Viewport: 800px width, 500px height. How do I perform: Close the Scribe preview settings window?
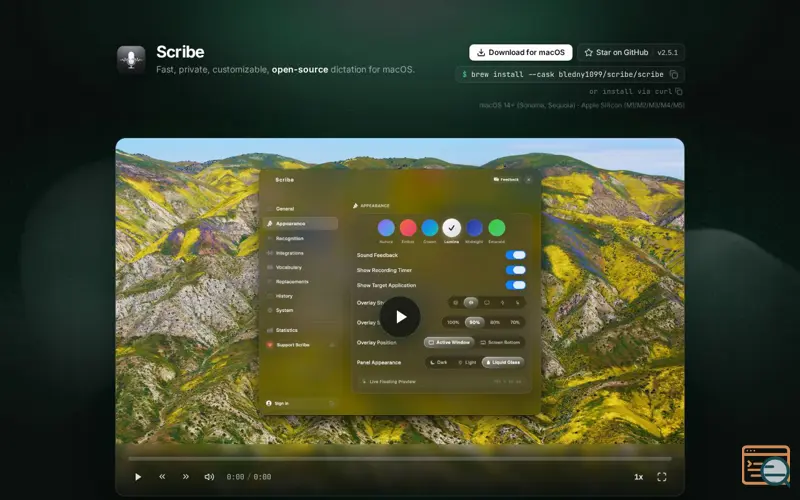point(529,180)
